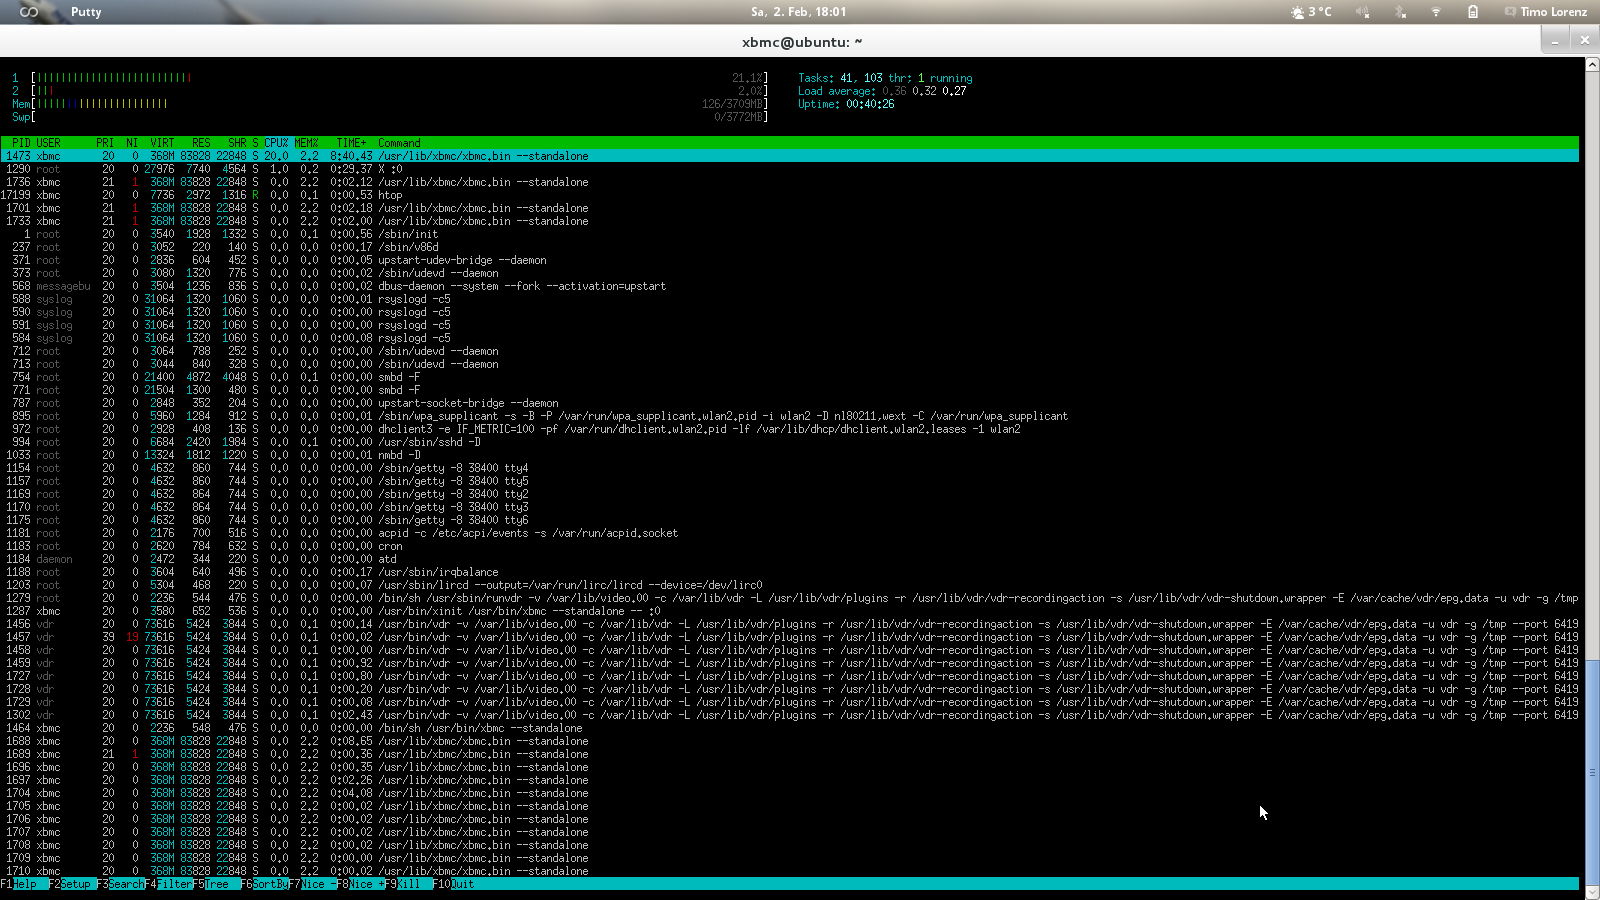Sort by the TIME+ column header
The width and height of the screenshot is (1600, 900).
tap(351, 143)
